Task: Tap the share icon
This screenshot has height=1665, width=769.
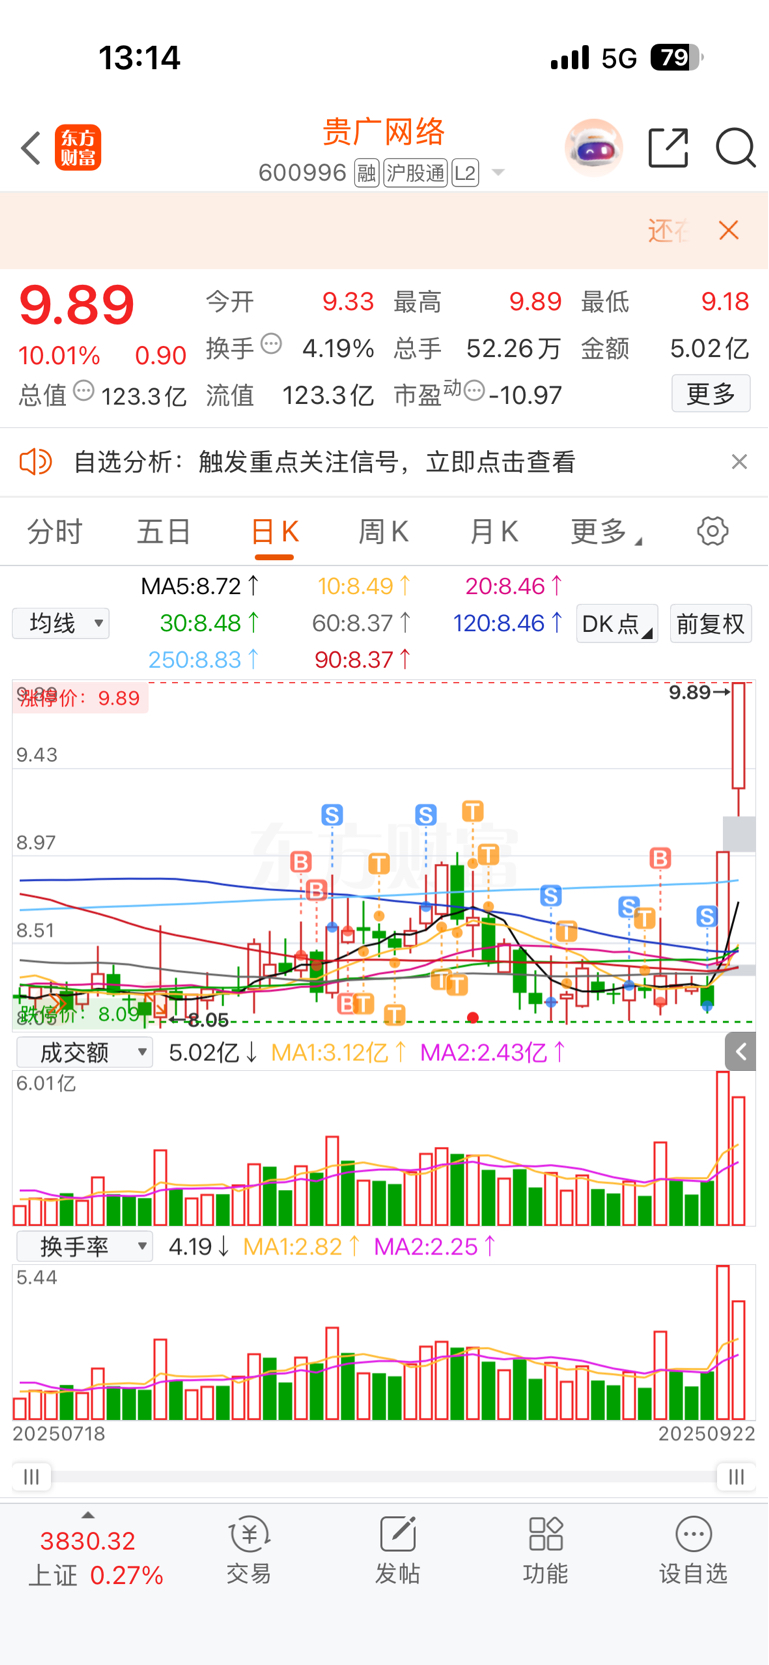Action: [x=668, y=148]
